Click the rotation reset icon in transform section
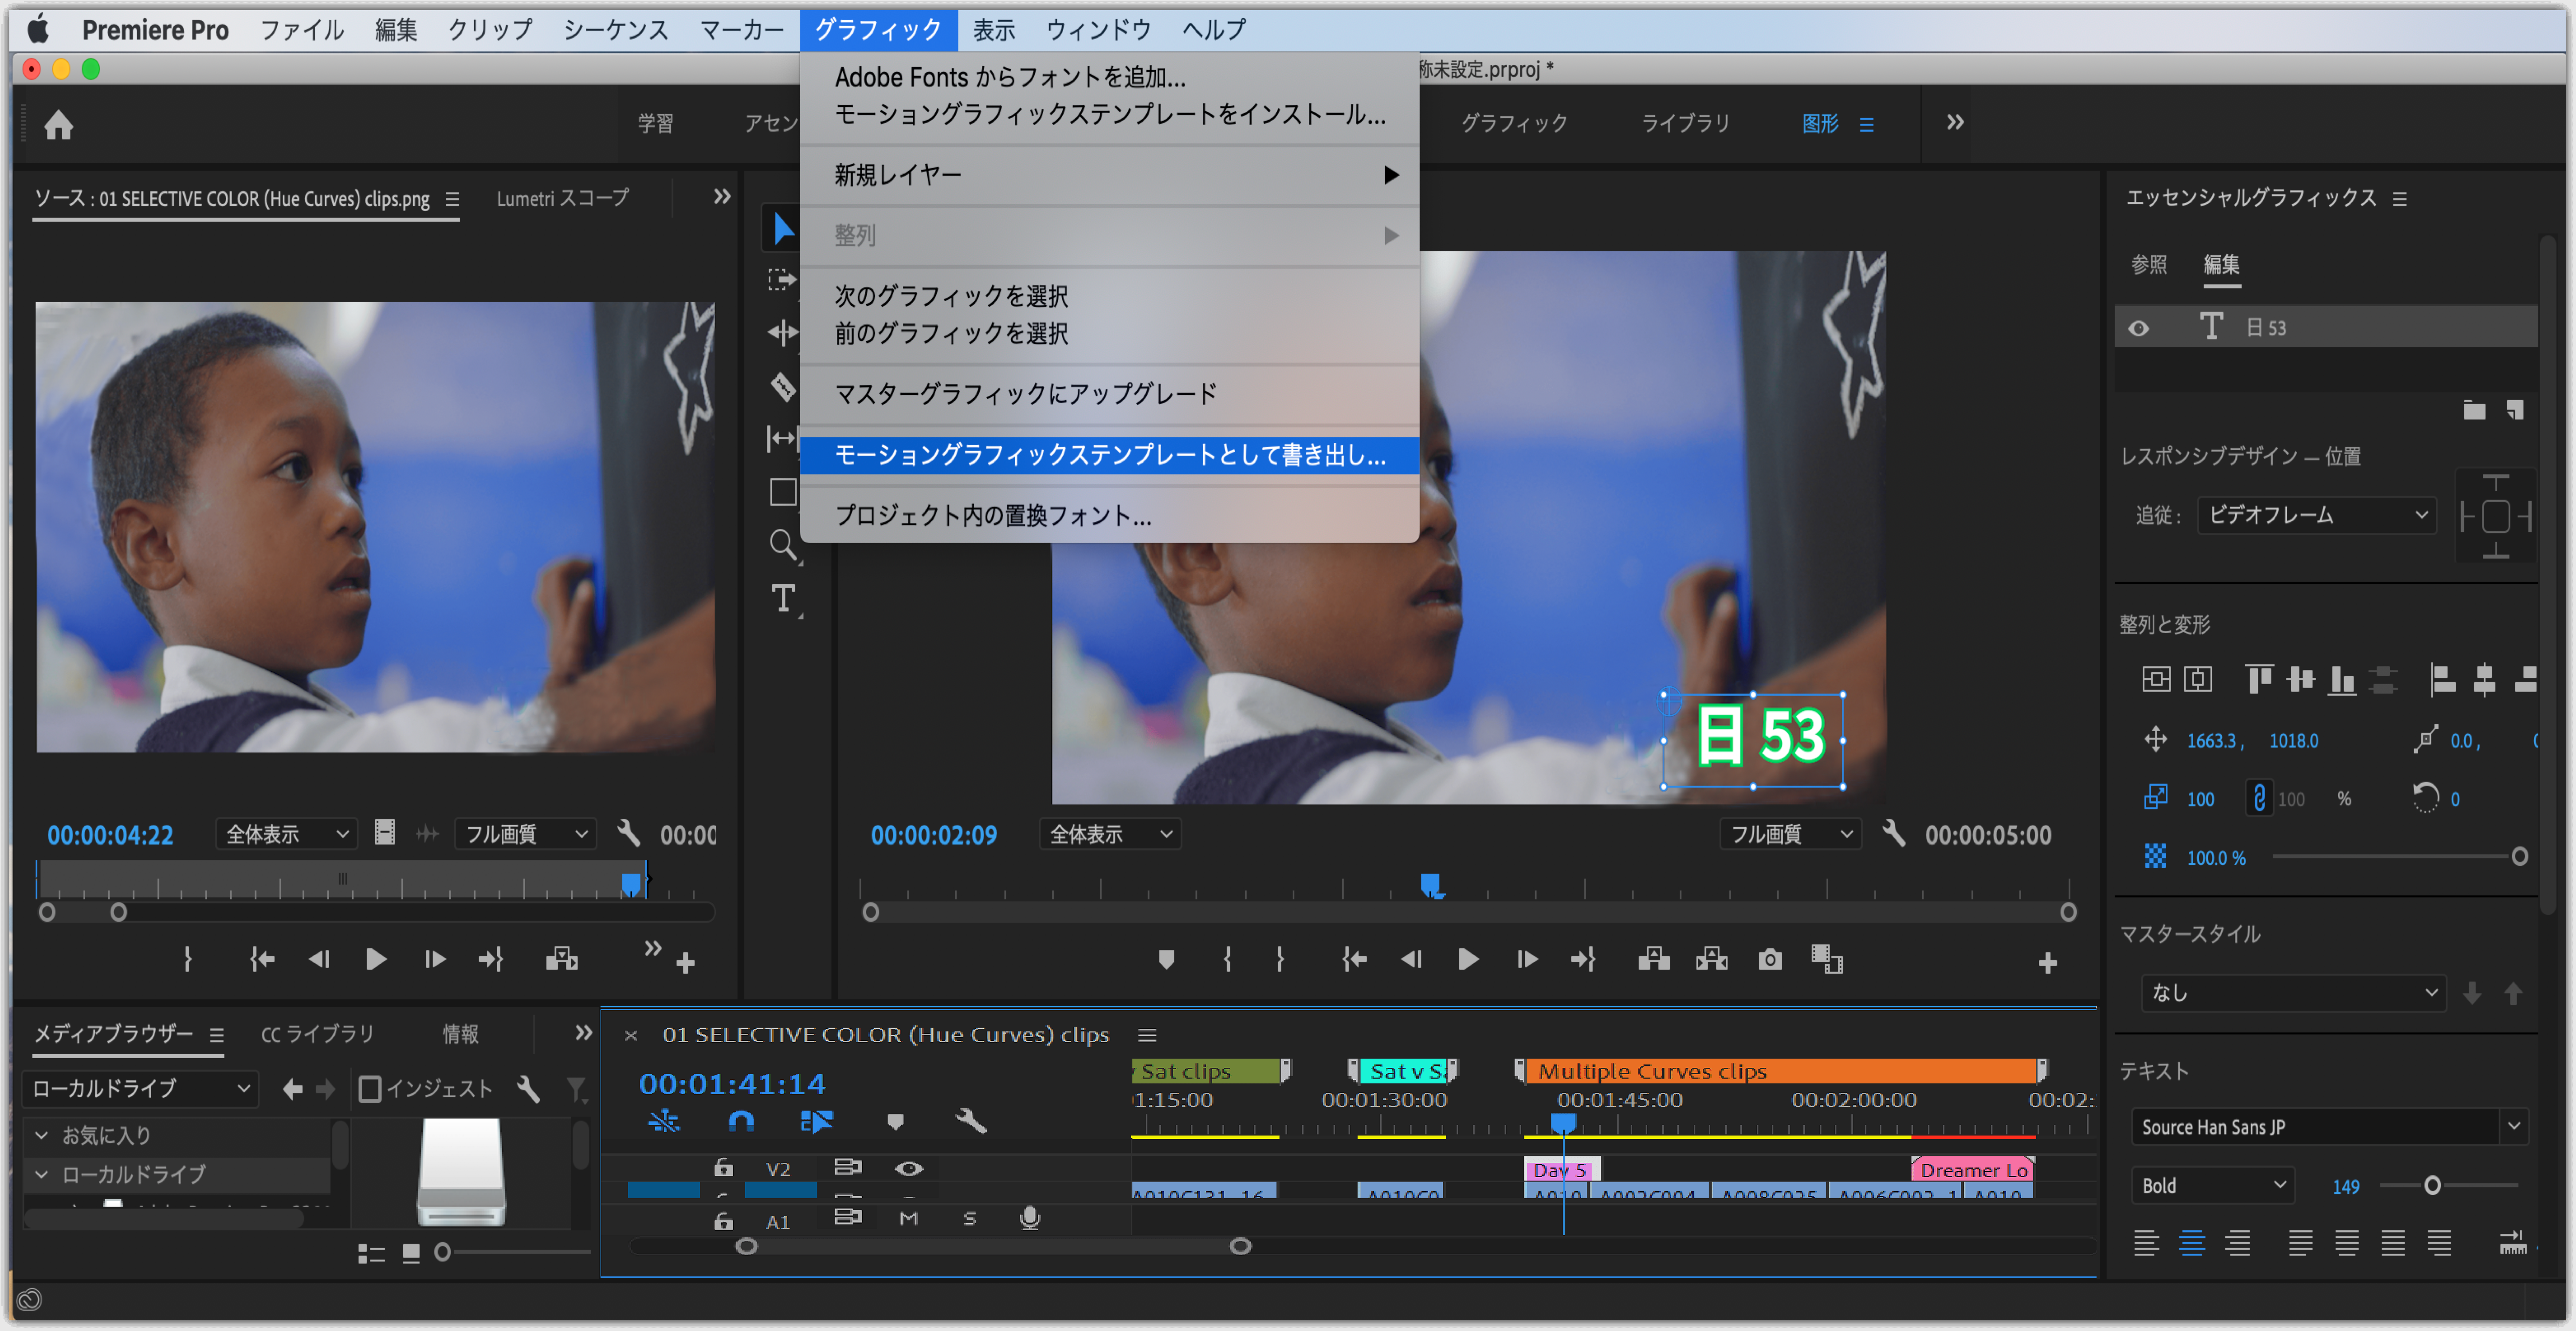2576x1331 pixels. [2427, 797]
